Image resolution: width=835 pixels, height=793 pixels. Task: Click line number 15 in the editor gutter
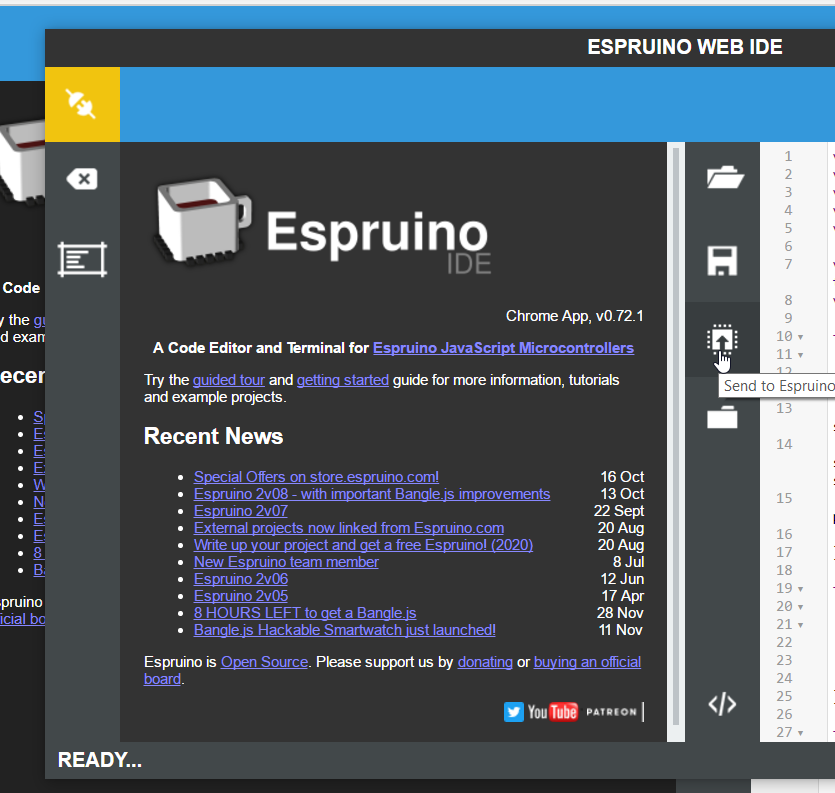(x=784, y=498)
